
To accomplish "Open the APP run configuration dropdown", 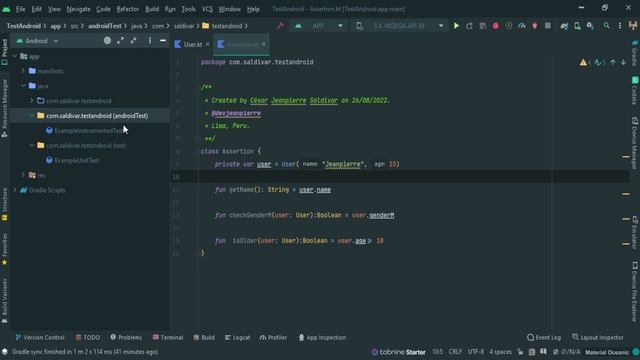I will 318,26.
